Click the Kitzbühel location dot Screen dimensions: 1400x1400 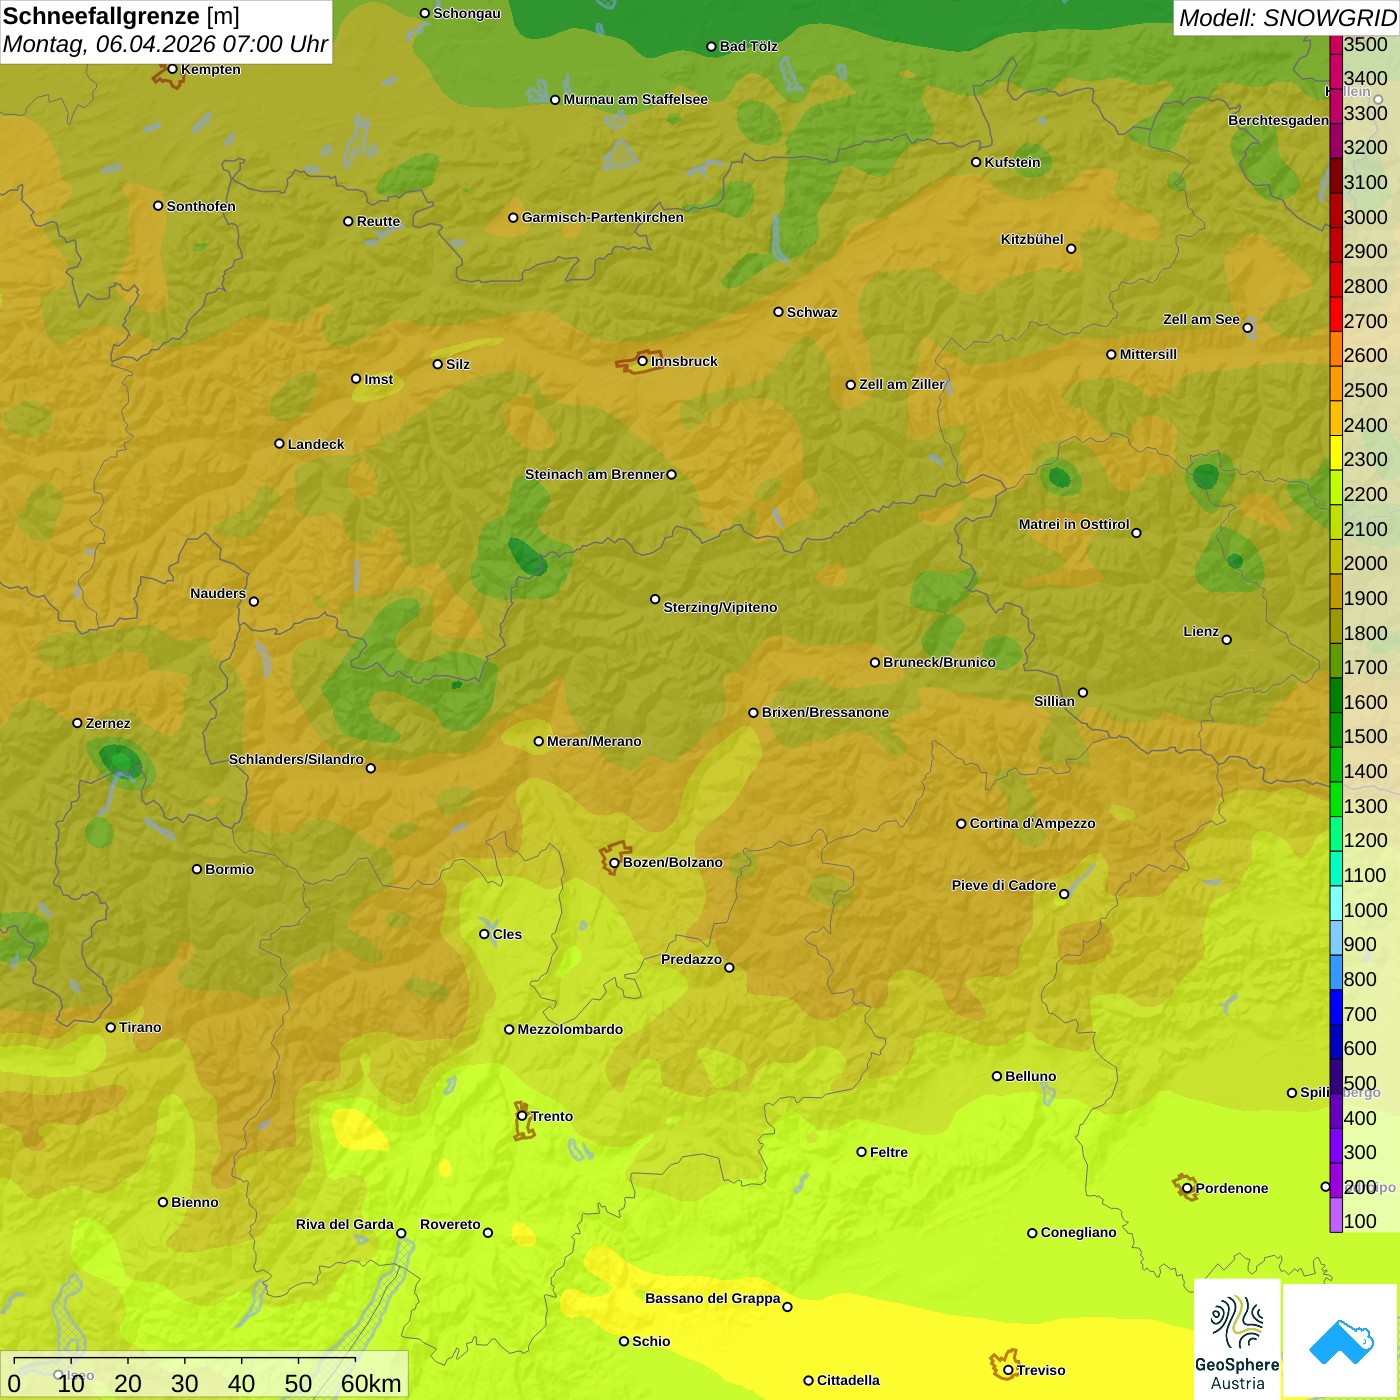[x=1071, y=249]
